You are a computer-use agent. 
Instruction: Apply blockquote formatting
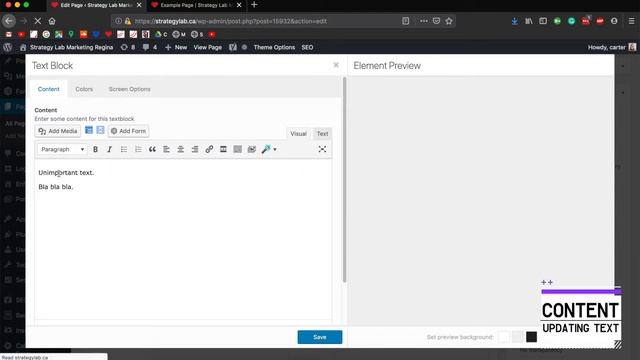152,149
